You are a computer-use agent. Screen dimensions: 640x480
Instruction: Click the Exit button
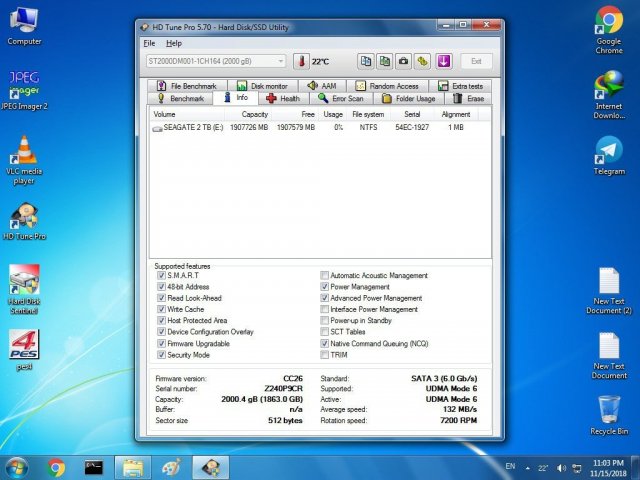coord(477,61)
